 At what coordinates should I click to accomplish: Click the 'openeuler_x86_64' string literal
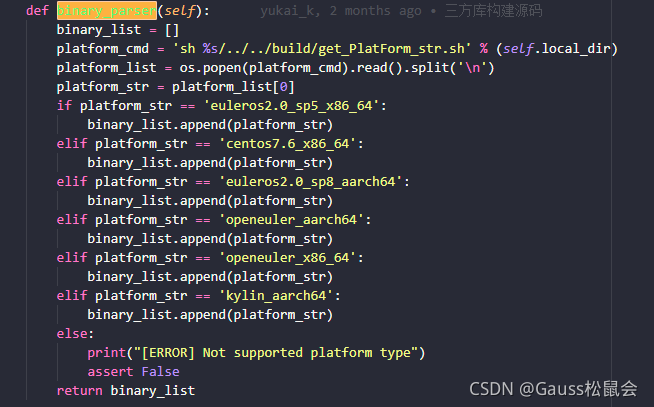287,257
